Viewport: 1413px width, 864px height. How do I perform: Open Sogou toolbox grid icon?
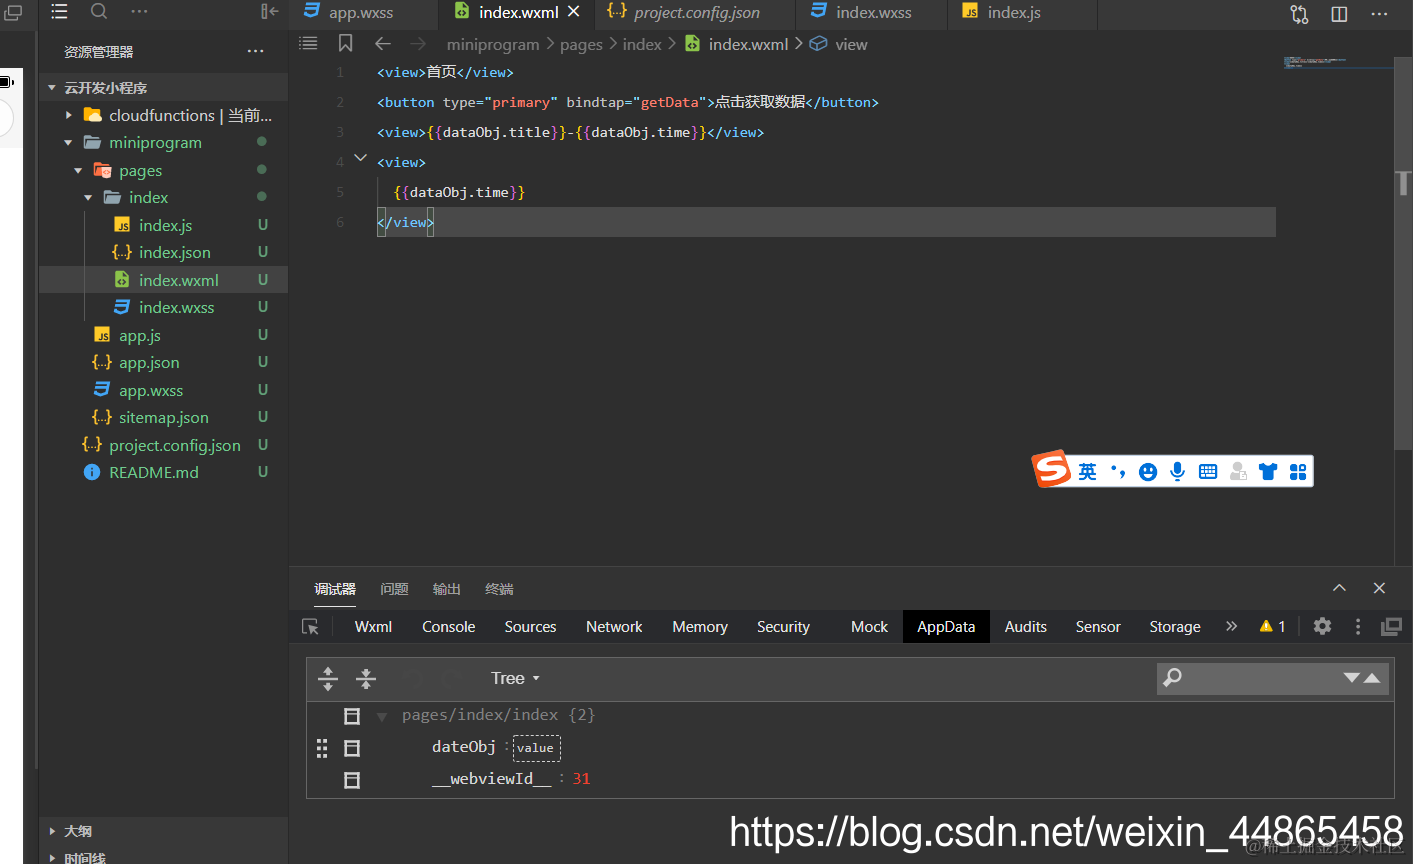[x=1298, y=472]
